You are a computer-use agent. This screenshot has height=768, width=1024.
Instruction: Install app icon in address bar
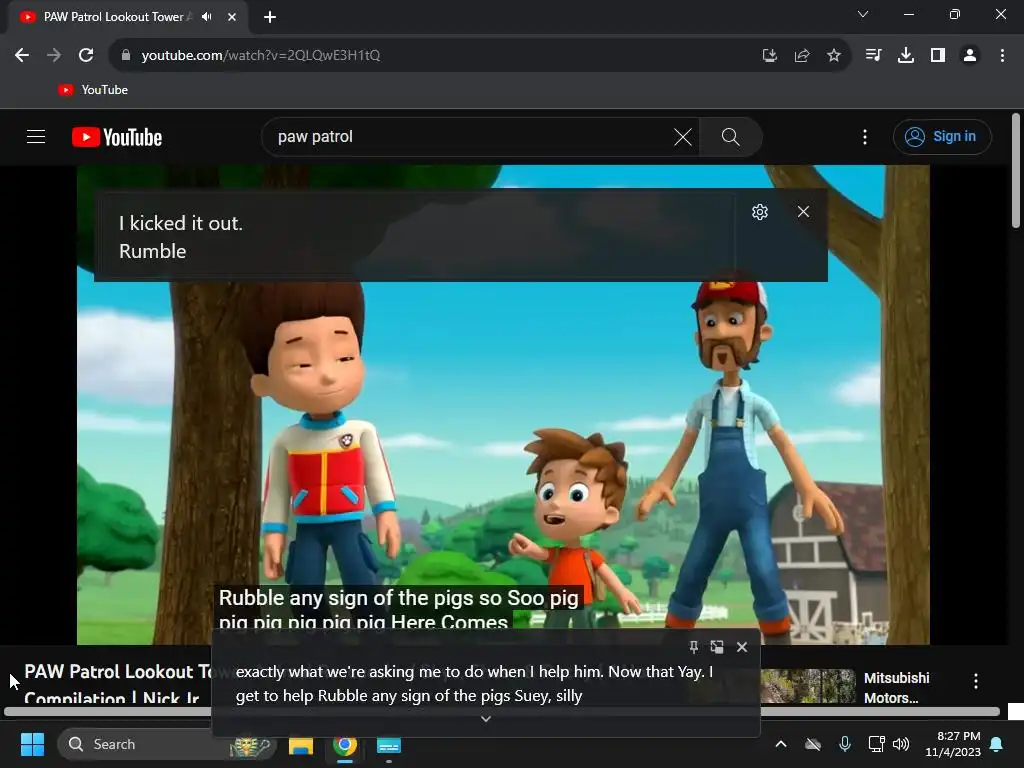(x=770, y=56)
